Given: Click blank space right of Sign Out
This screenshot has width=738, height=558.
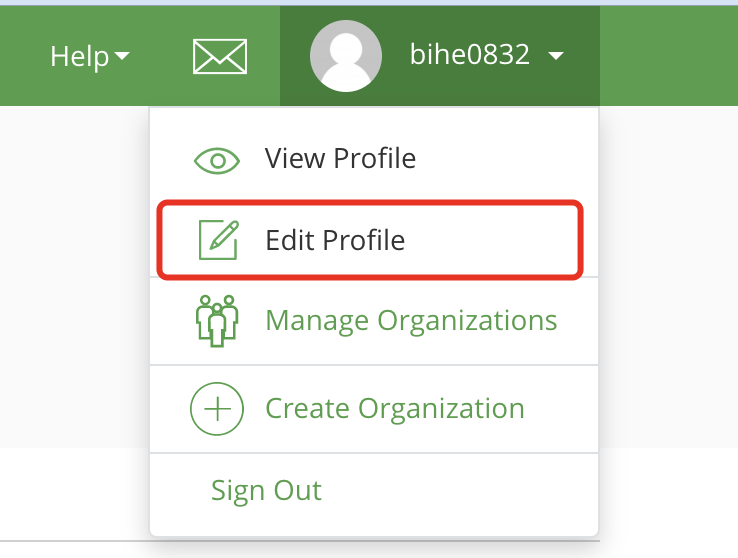Looking at the screenshot, I should [x=460, y=491].
